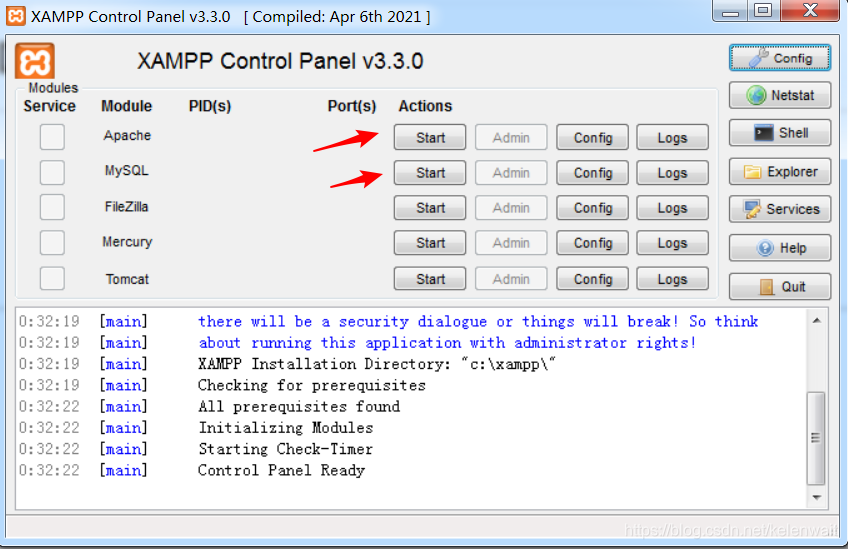Viewport: 848px width, 549px height.
Task: Click the blue 'about running this application' log line
Action: (x=447, y=343)
